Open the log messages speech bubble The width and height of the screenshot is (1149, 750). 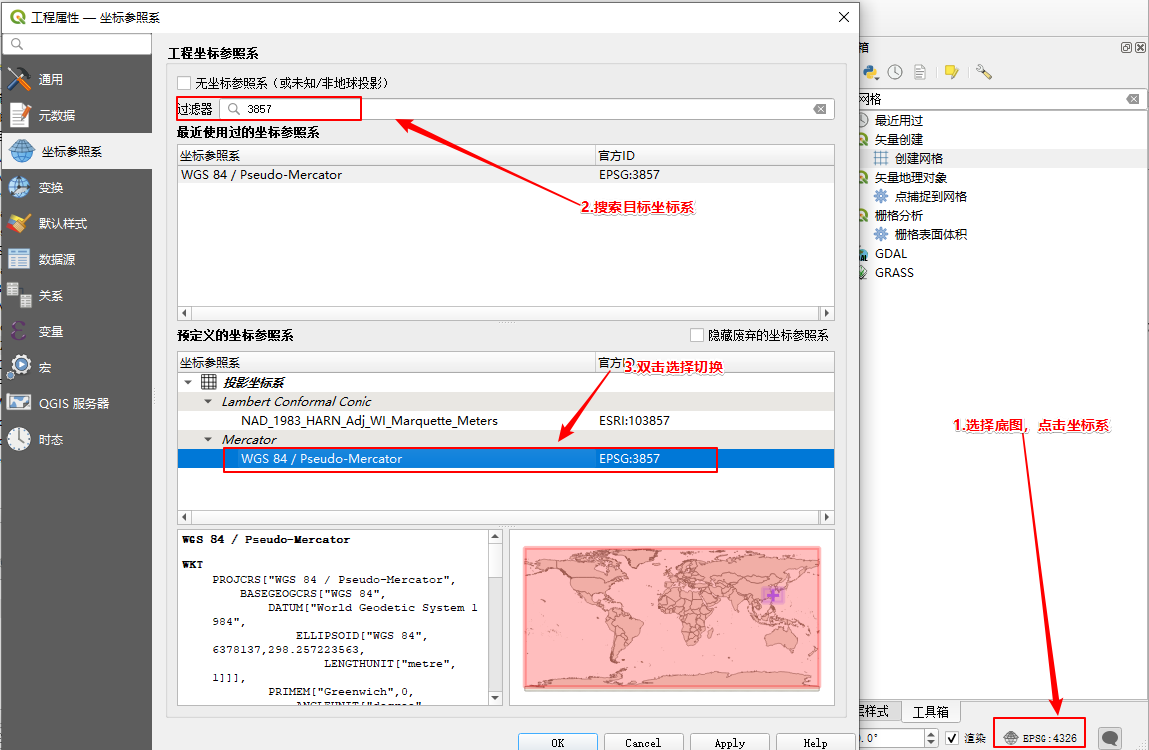point(1110,738)
